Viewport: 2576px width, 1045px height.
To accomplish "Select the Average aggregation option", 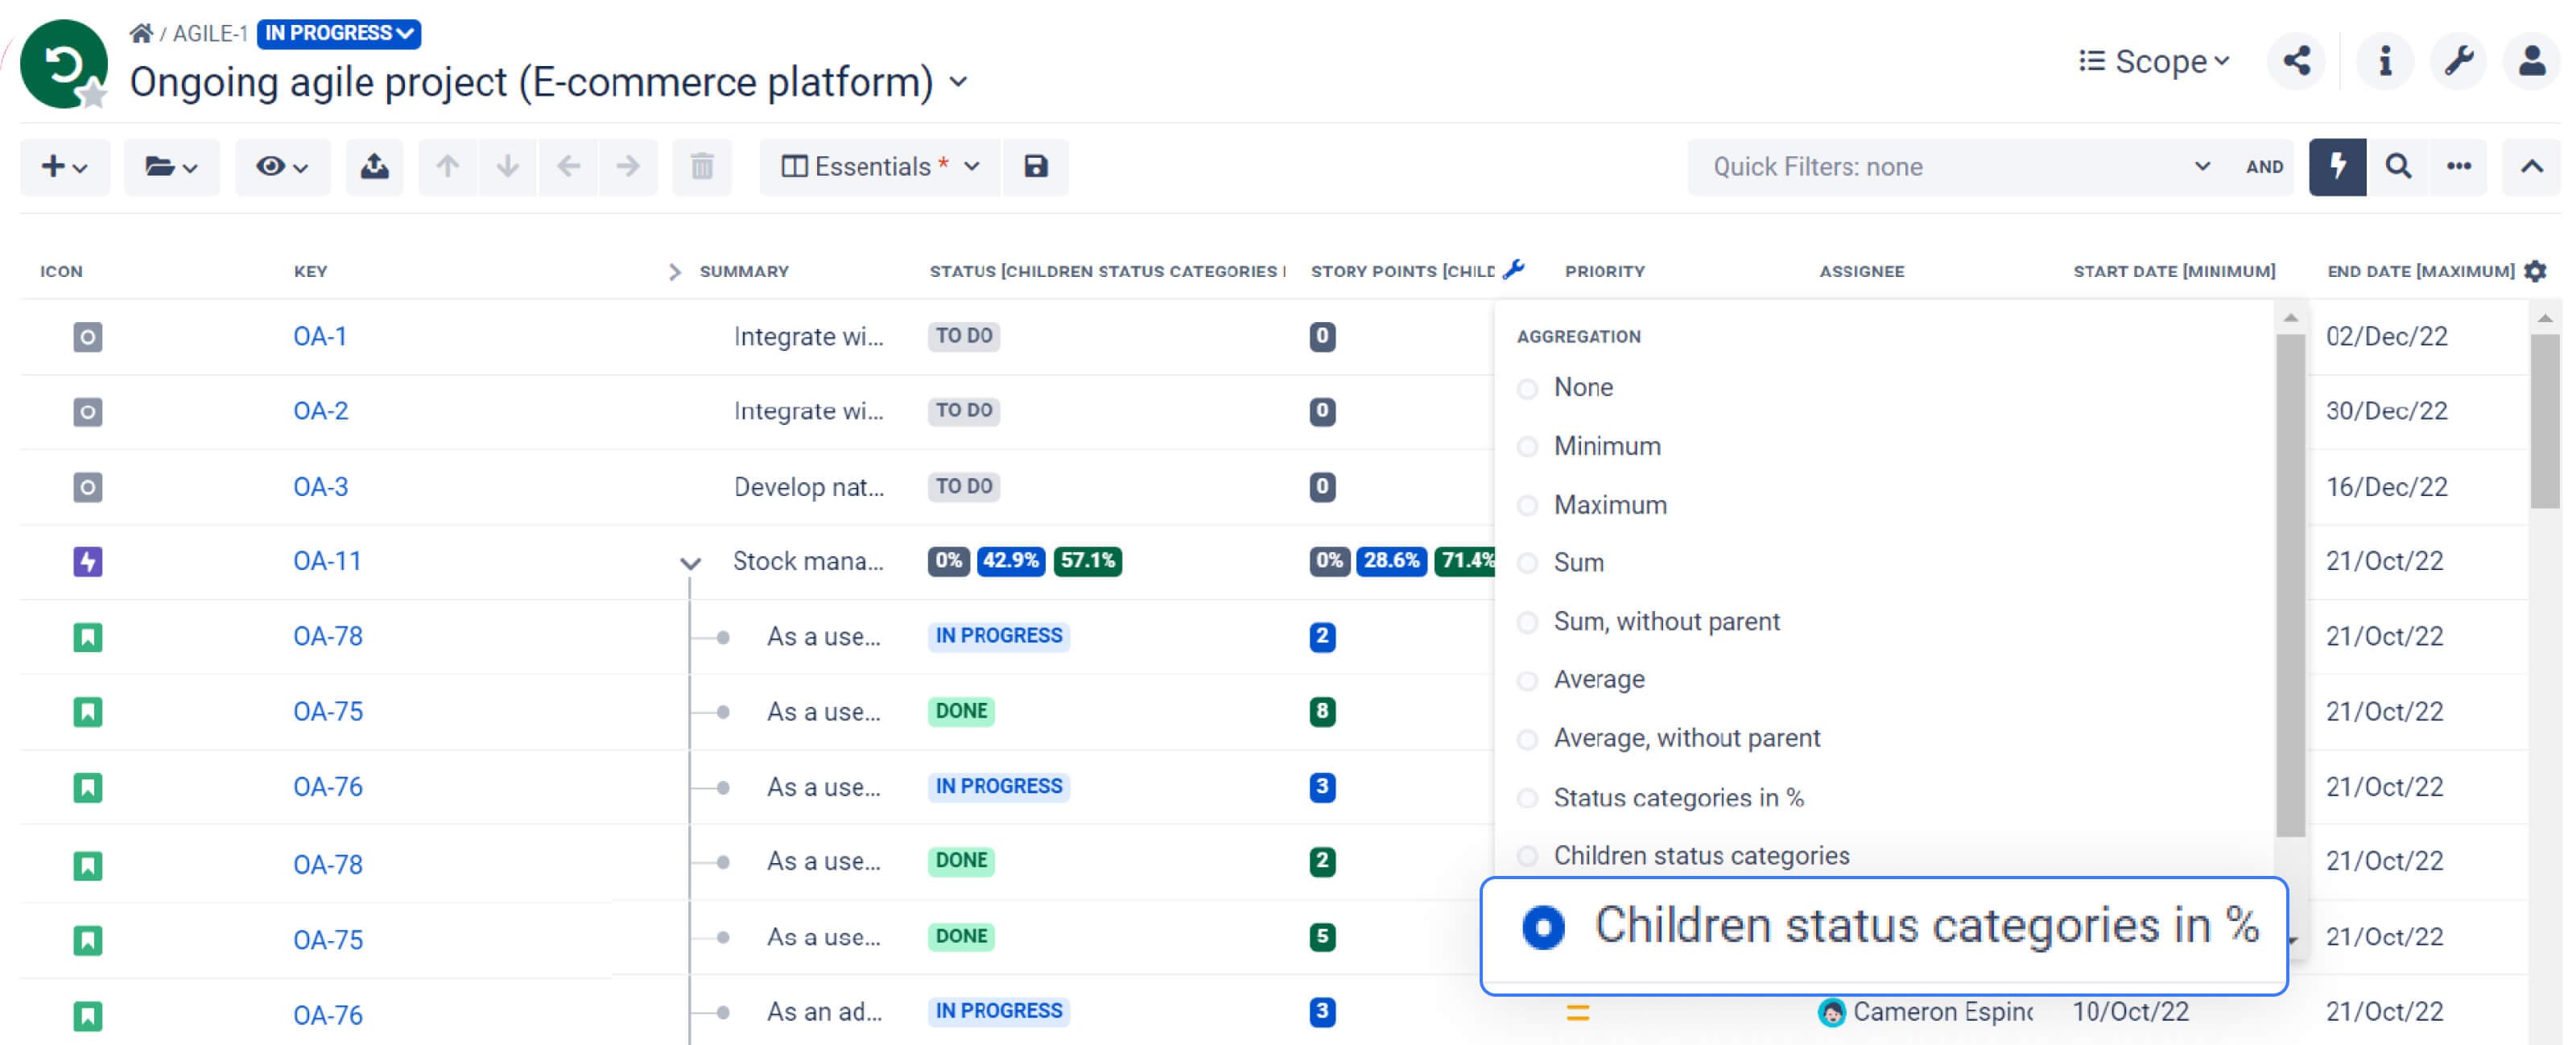I will (x=1581, y=680).
